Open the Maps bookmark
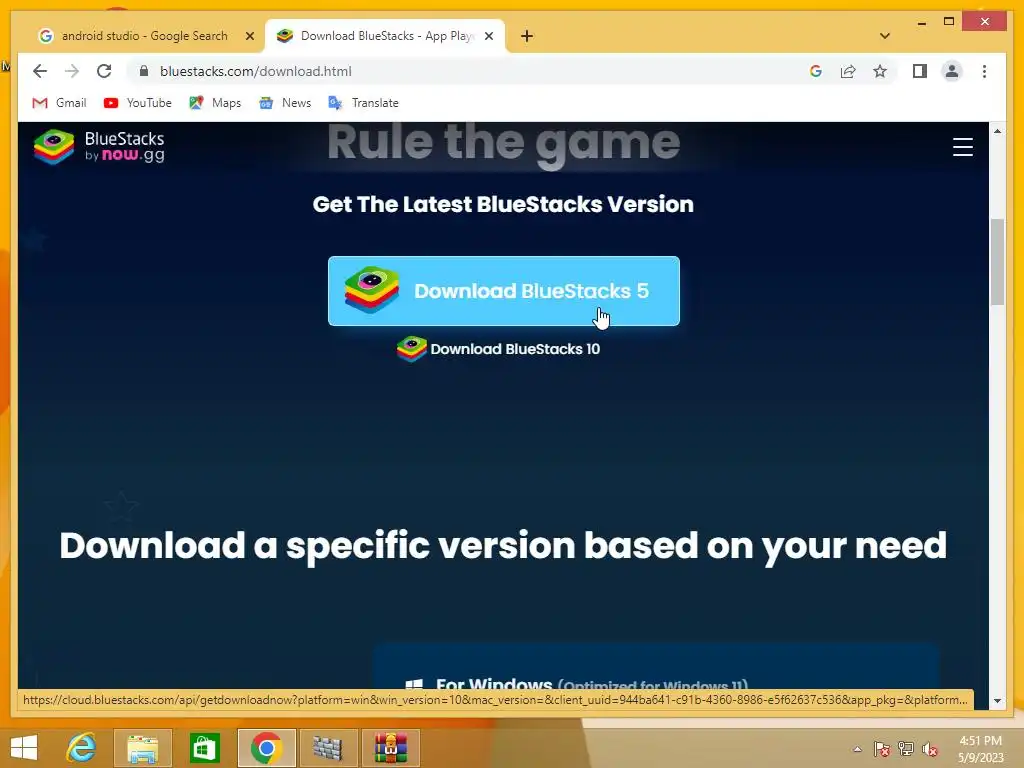The width and height of the screenshot is (1024, 768). 215,103
